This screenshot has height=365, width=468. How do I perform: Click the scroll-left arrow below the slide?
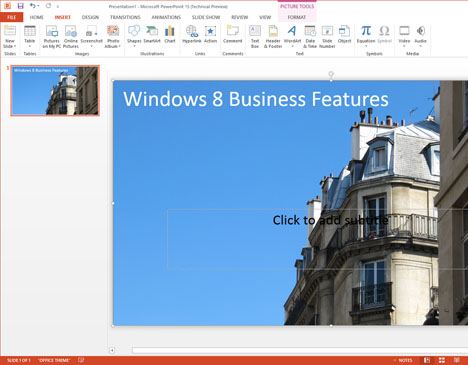coord(112,350)
